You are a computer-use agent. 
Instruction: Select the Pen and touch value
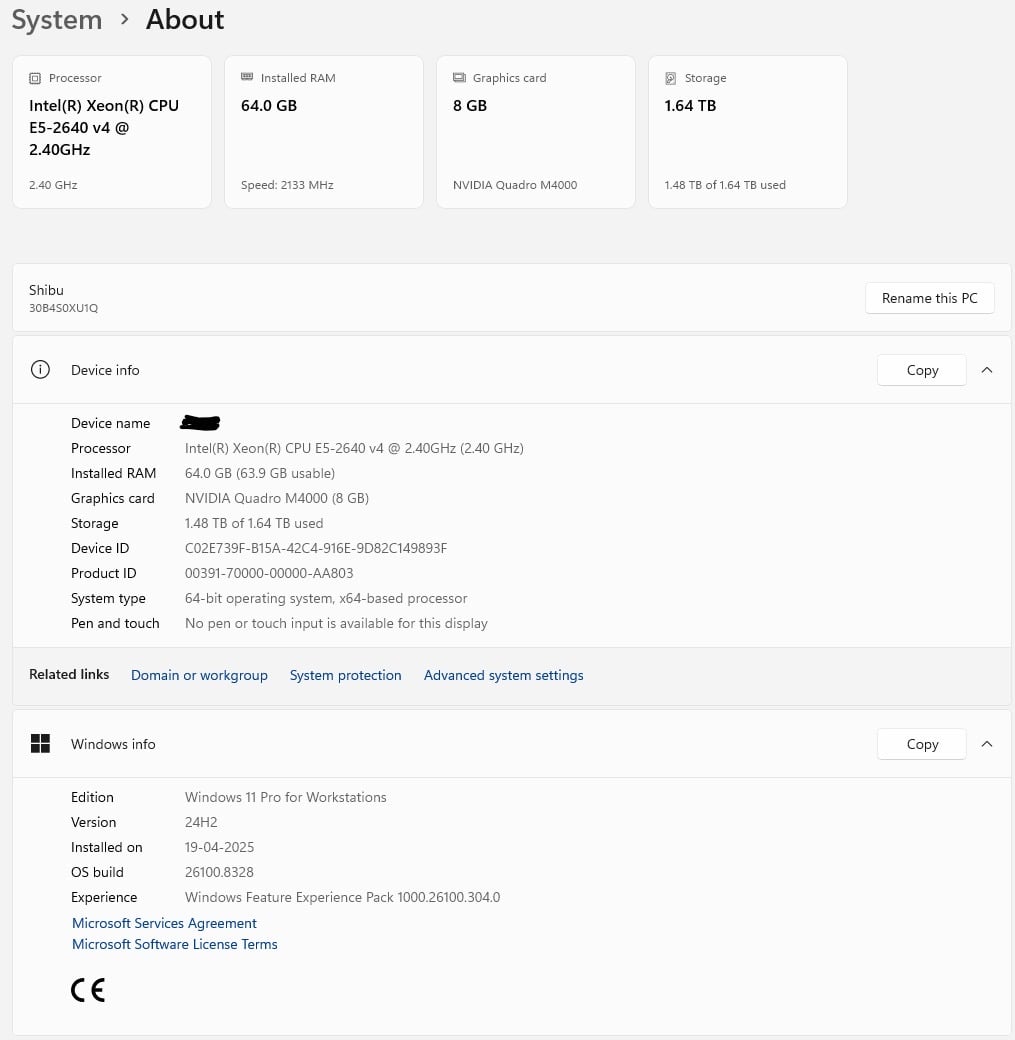(x=336, y=623)
